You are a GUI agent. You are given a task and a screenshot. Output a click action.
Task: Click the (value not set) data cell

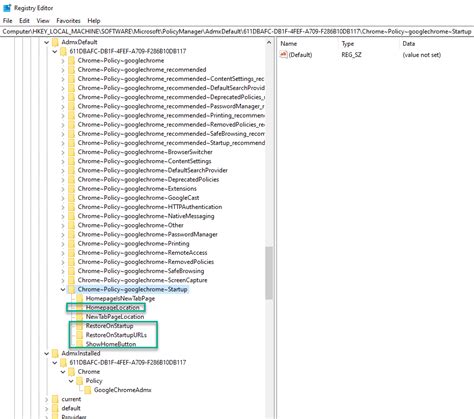pyautogui.click(x=422, y=55)
